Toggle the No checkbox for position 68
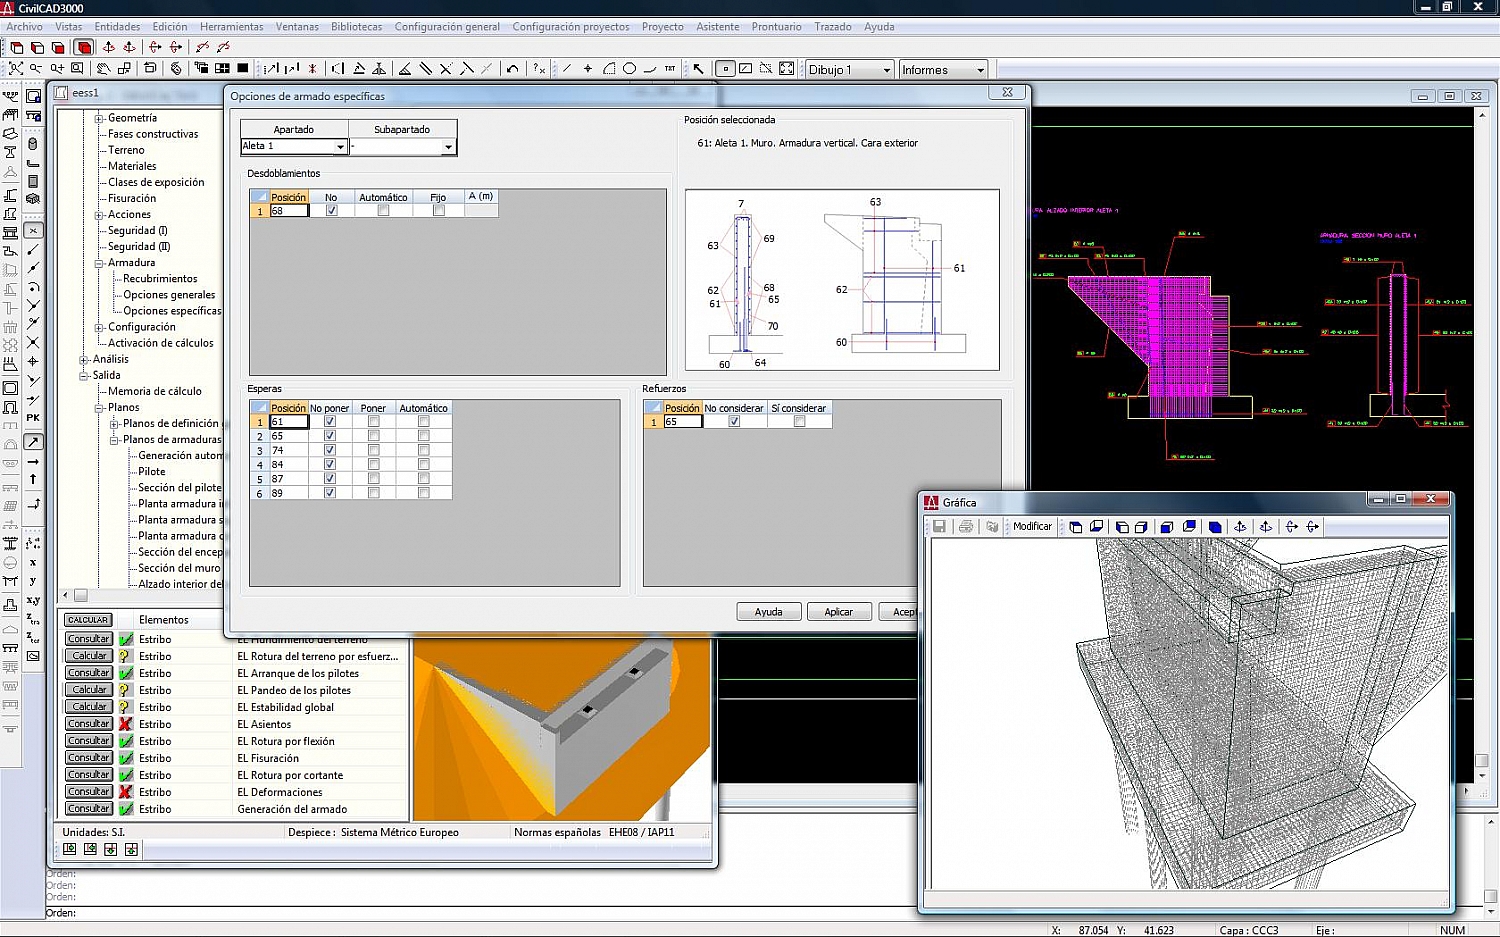Image resolution: width=1500 pixels, height=937 pixels. coord(331,210)
